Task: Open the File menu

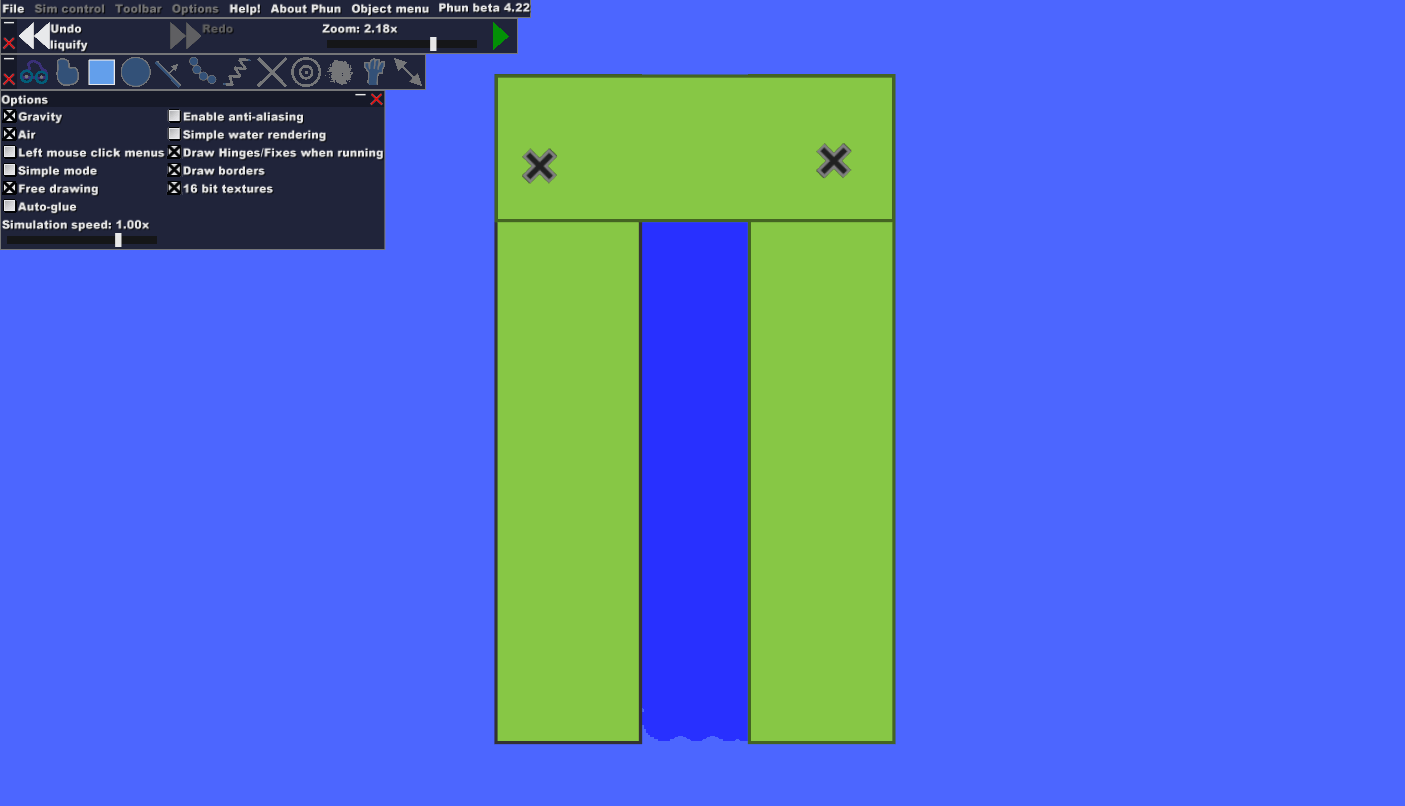Action: click(x=13, y=8)
